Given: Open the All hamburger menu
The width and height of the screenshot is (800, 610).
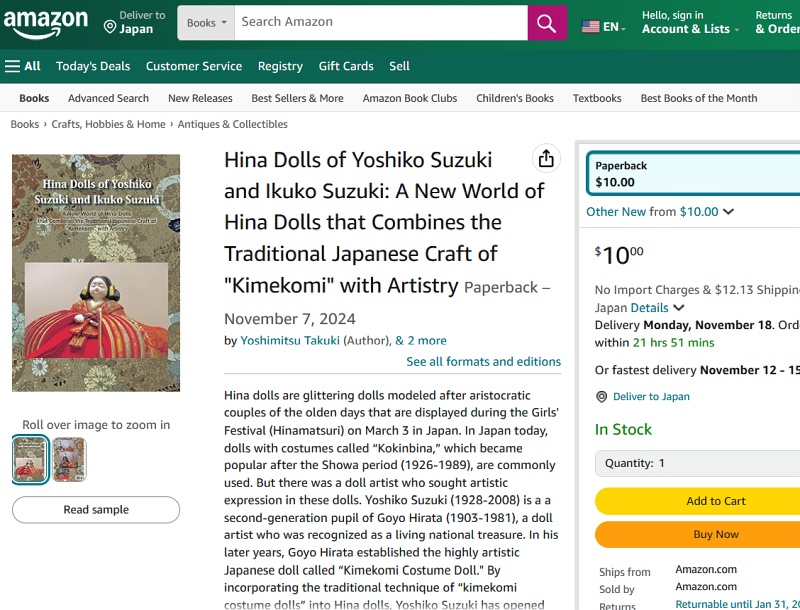Looking at the screenshot, I should click(23, 66).
